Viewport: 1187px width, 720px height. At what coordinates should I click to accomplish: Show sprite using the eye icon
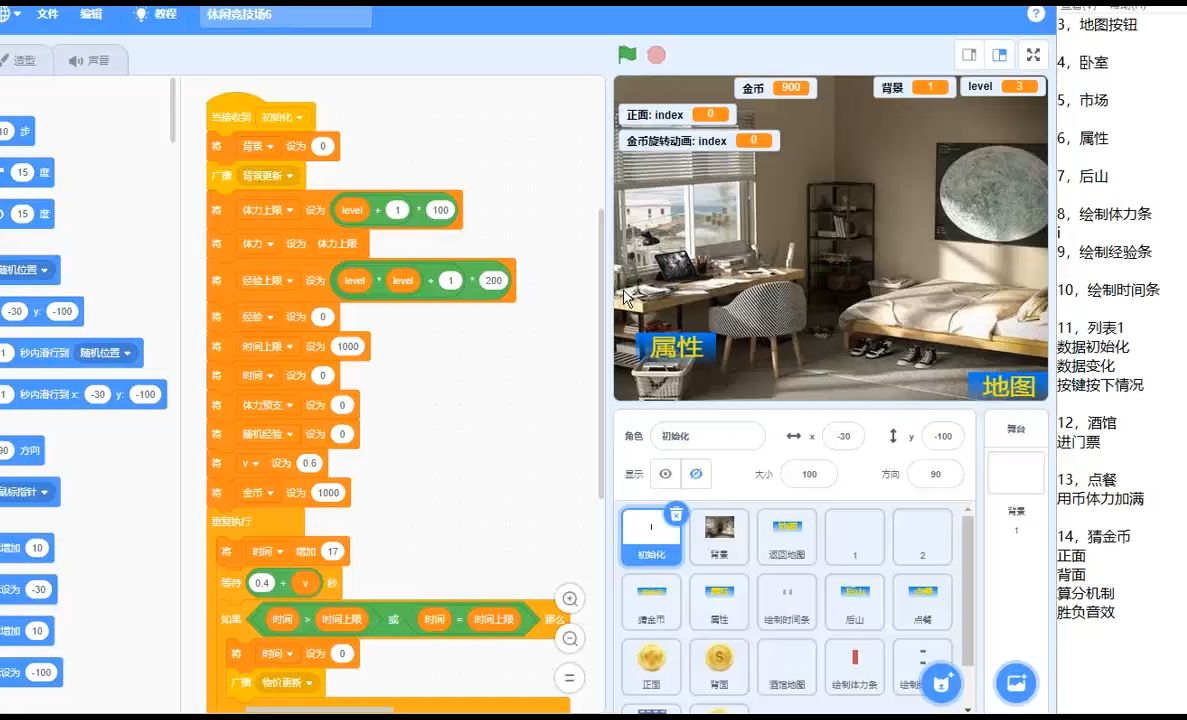pyautogui.click(x=665, y=474)
